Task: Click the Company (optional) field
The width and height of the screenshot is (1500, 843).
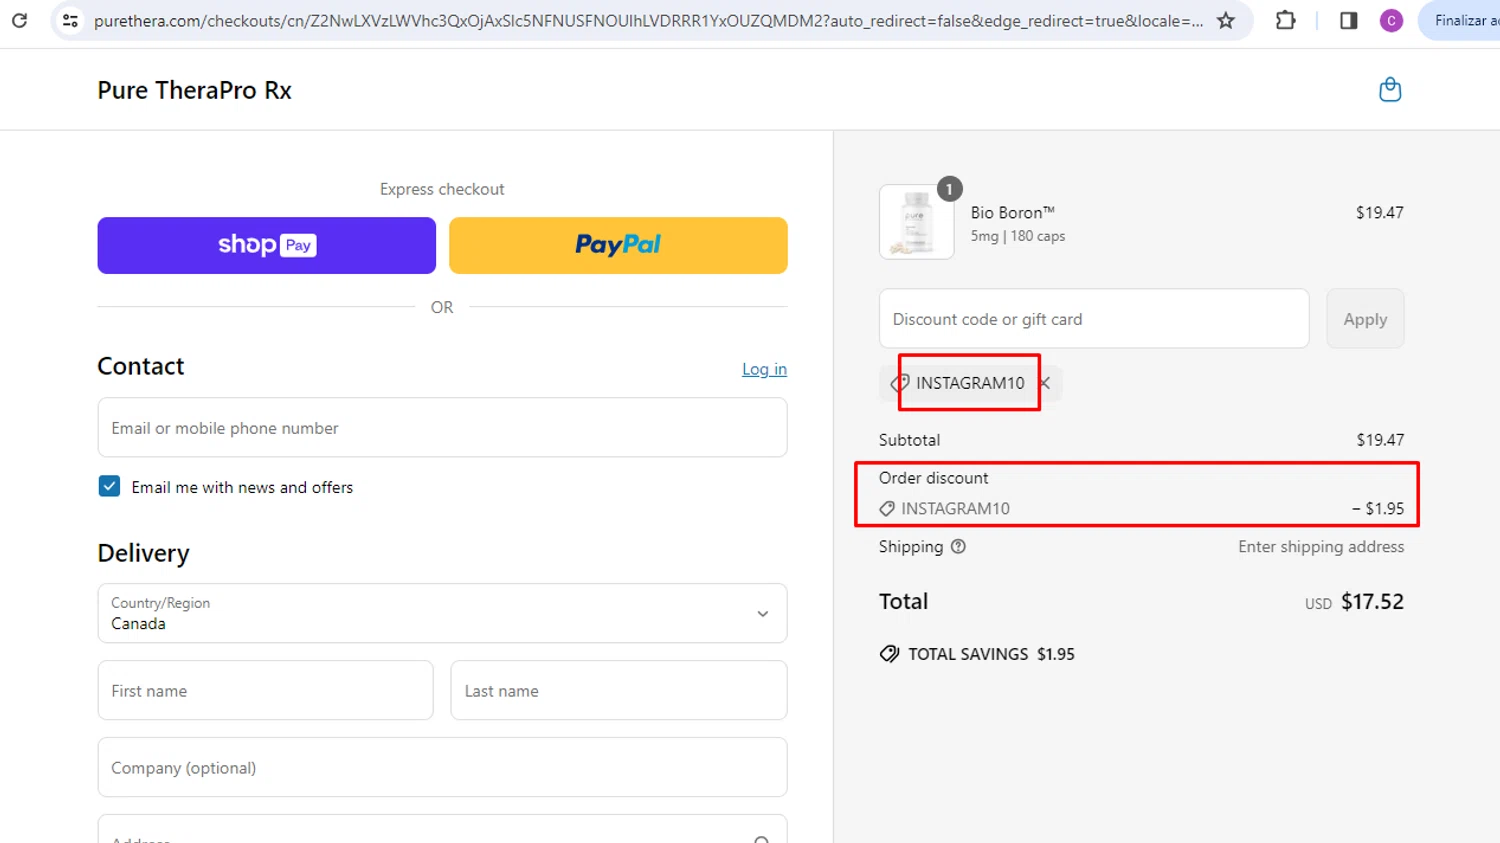Action: [x=442, y=768]
